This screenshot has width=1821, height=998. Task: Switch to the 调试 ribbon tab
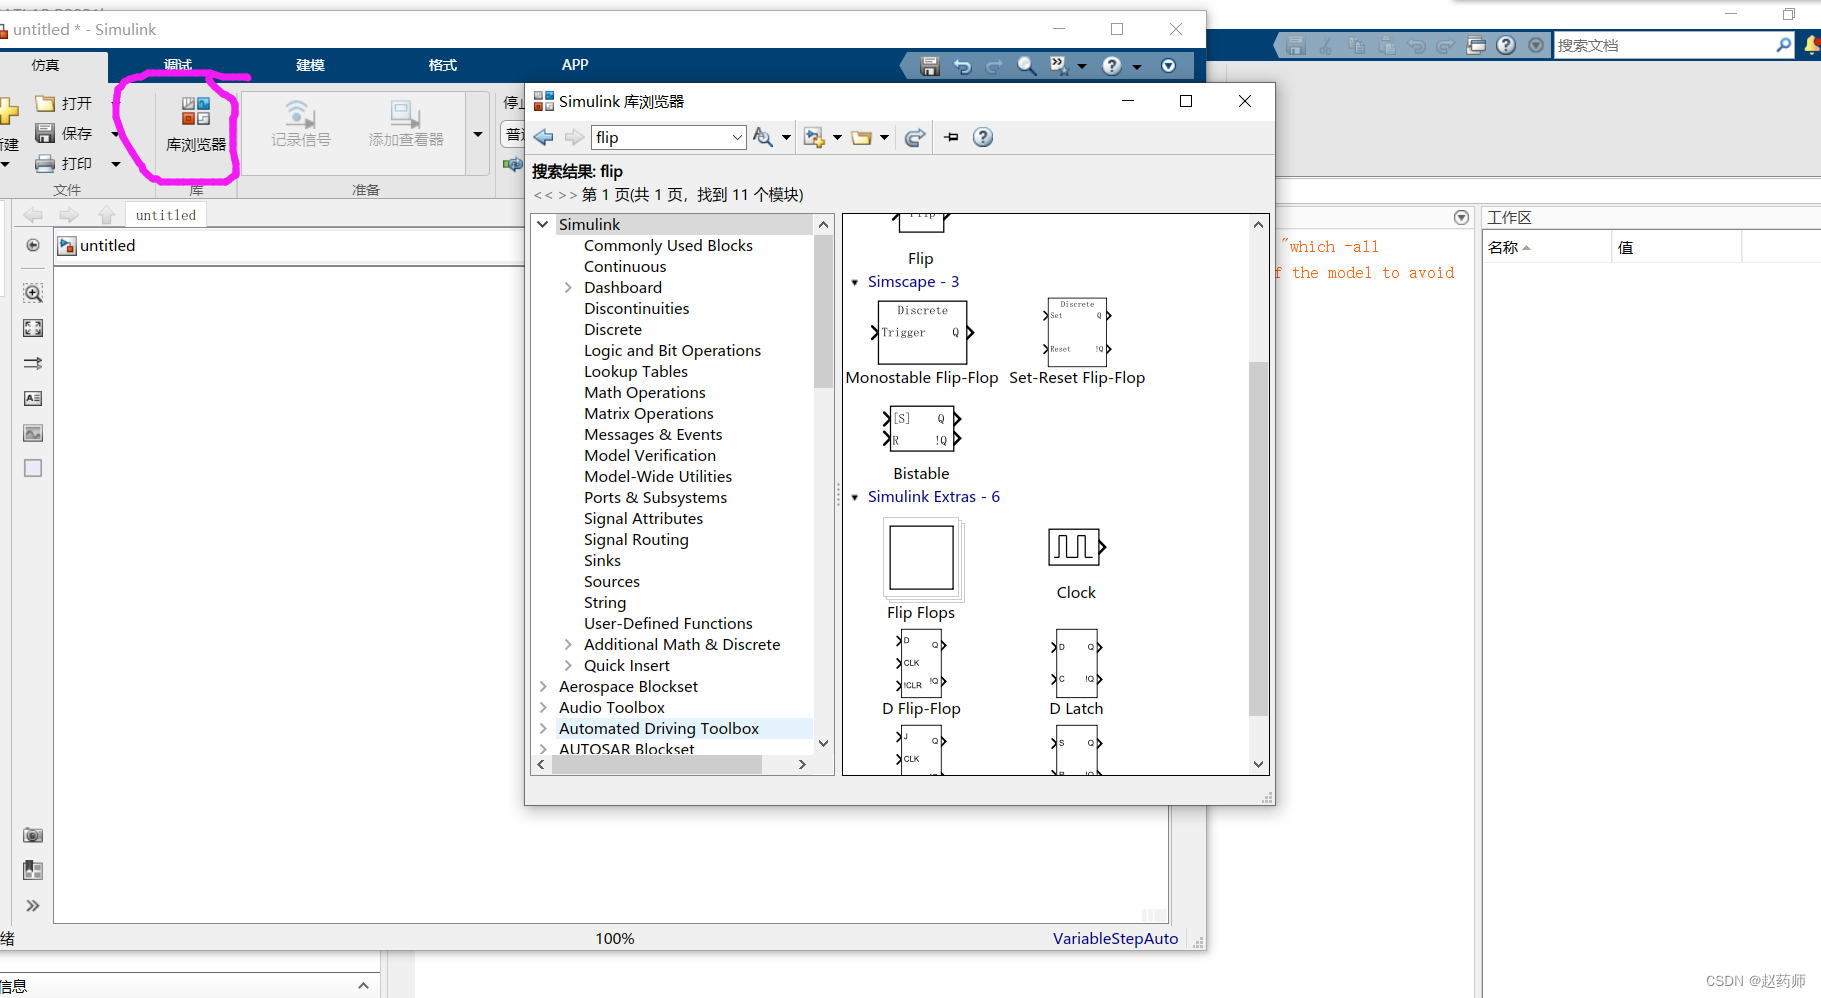(x=178, y=65)
